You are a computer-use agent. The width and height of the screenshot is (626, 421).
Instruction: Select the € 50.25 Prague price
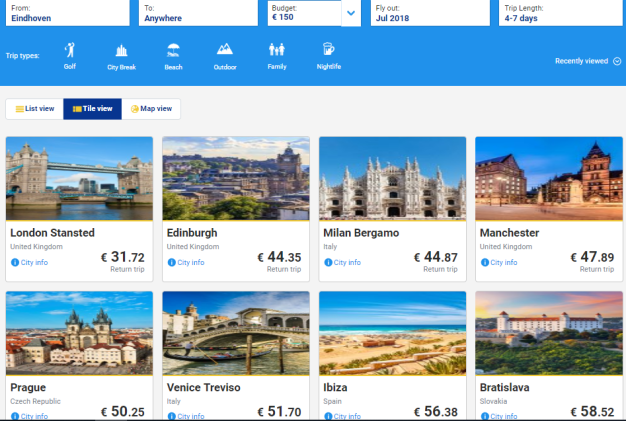(123, 412)
